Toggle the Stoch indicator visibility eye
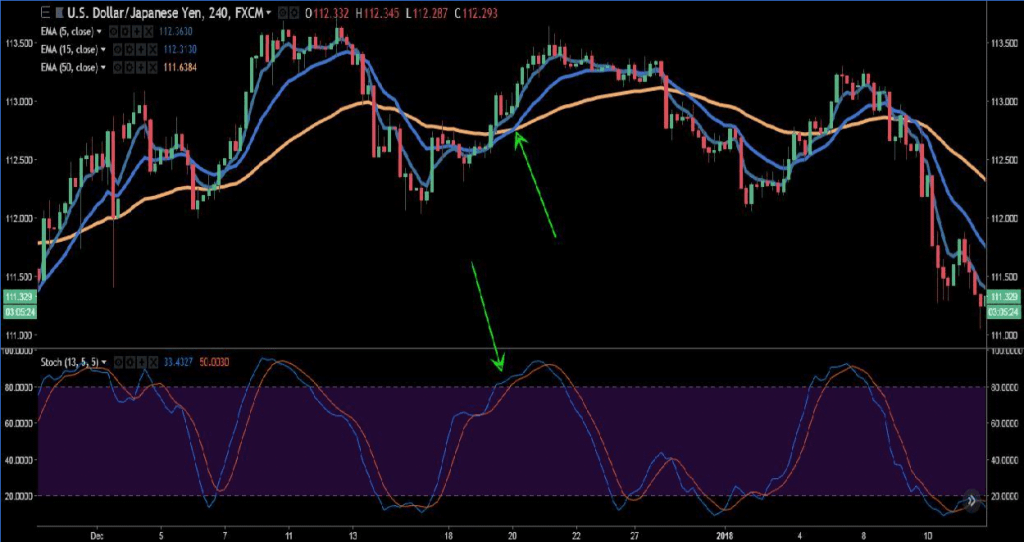Screen dimensions: 1024x542 click(x=118, y=359)
